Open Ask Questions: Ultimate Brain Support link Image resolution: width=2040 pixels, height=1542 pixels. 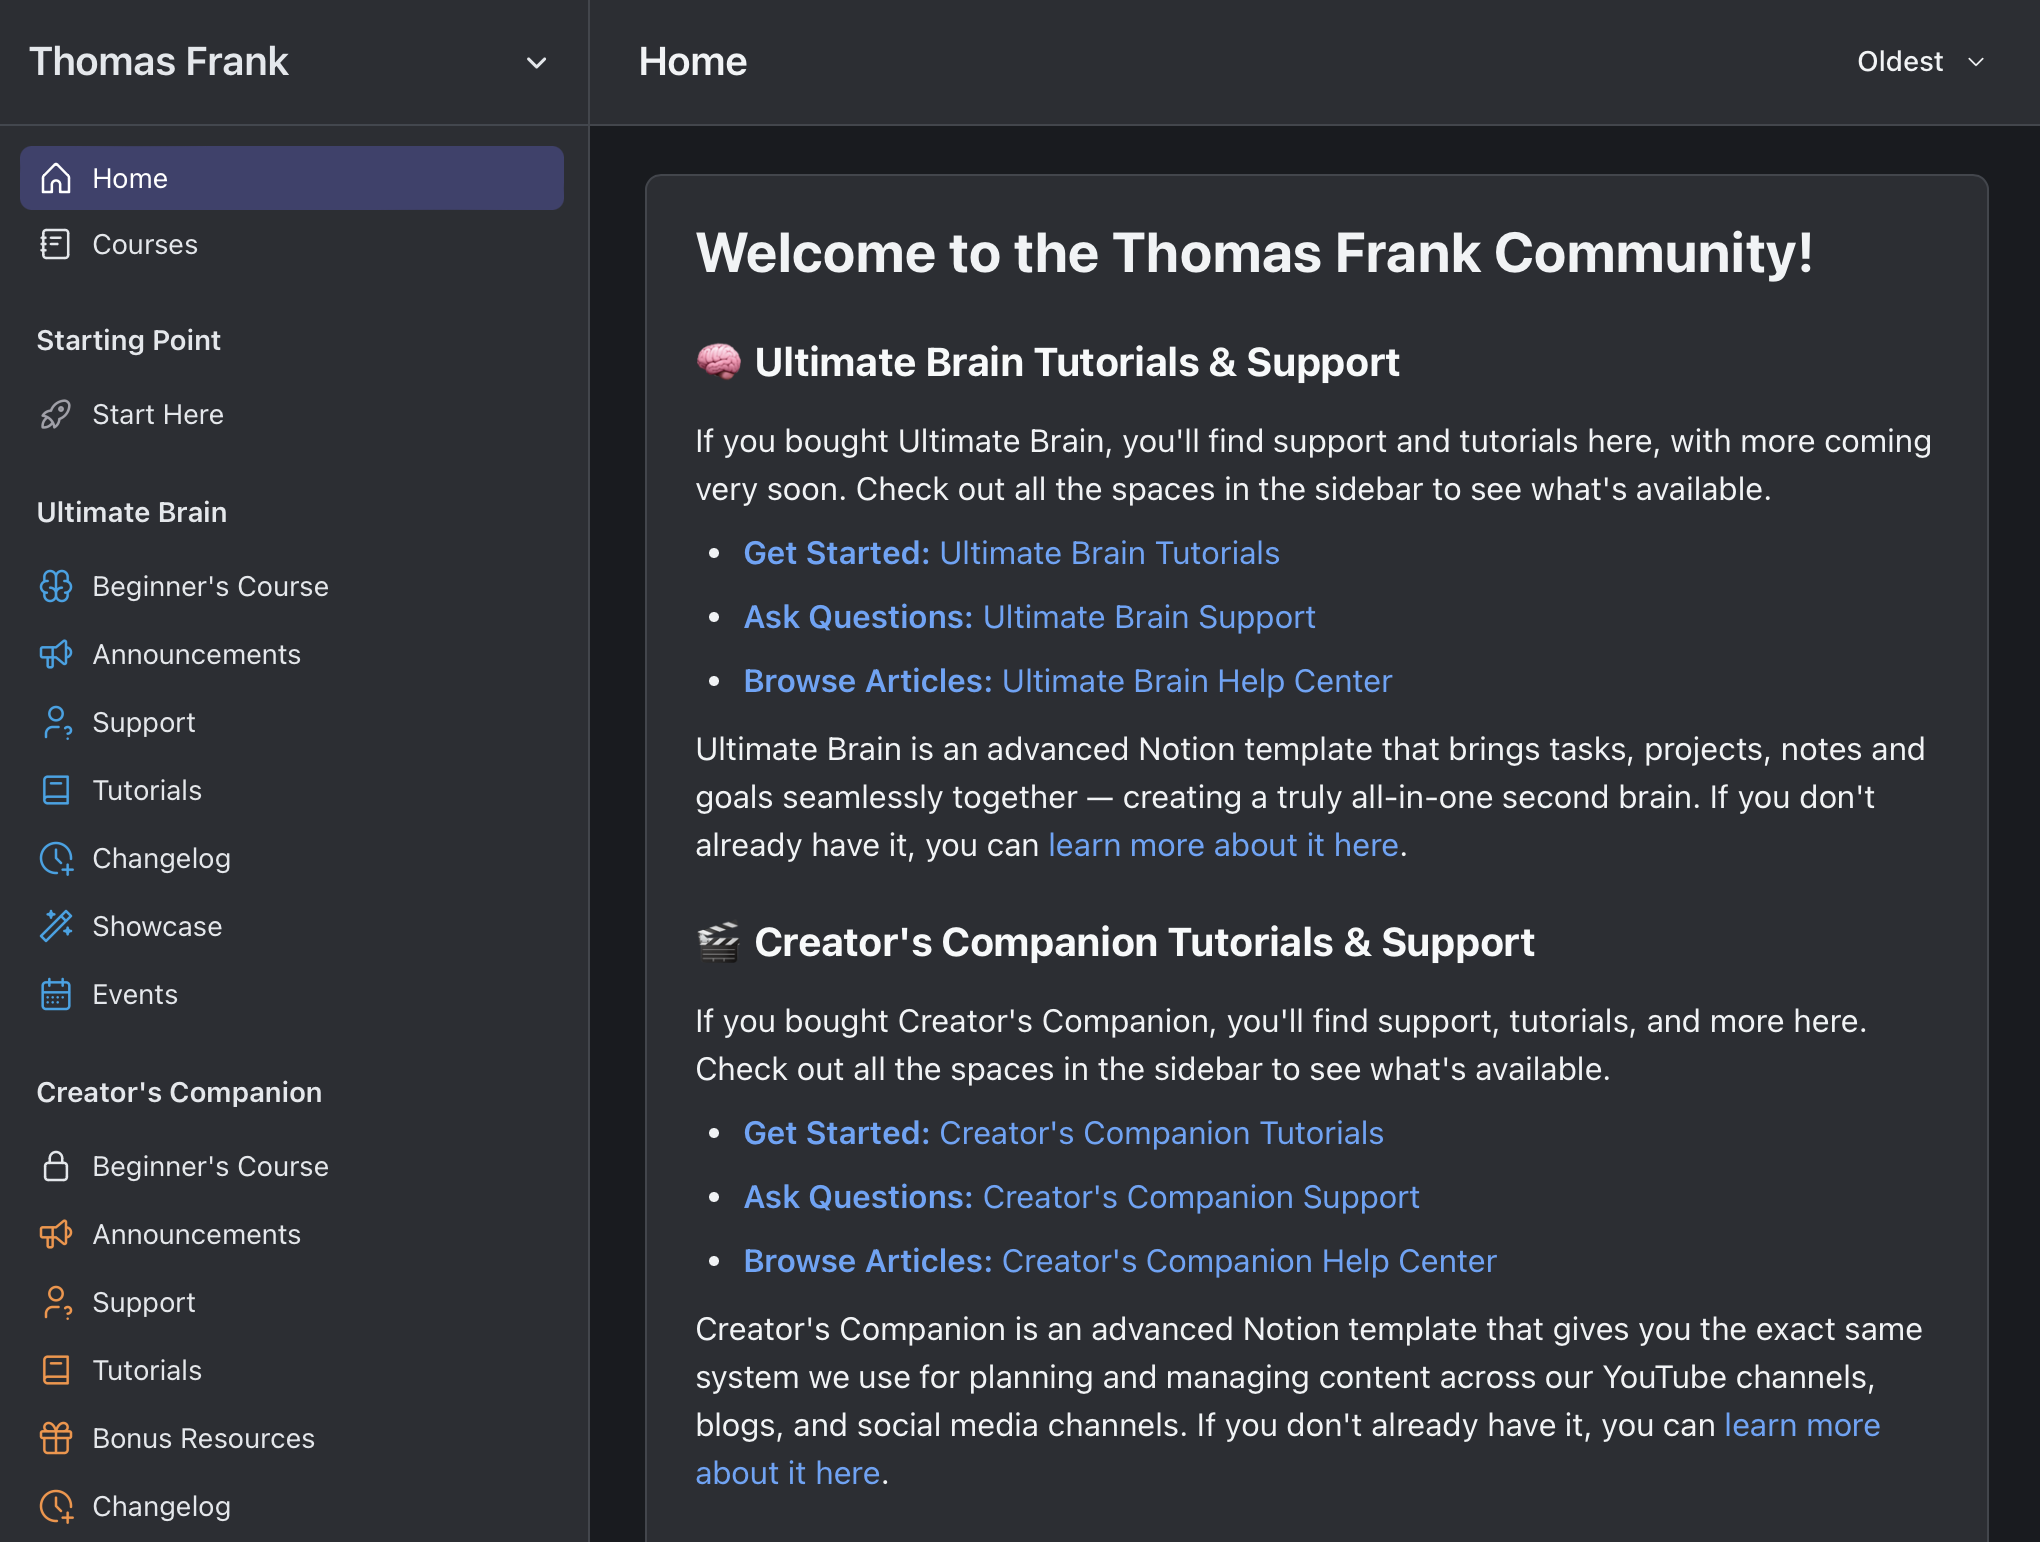pos(1029,617)
